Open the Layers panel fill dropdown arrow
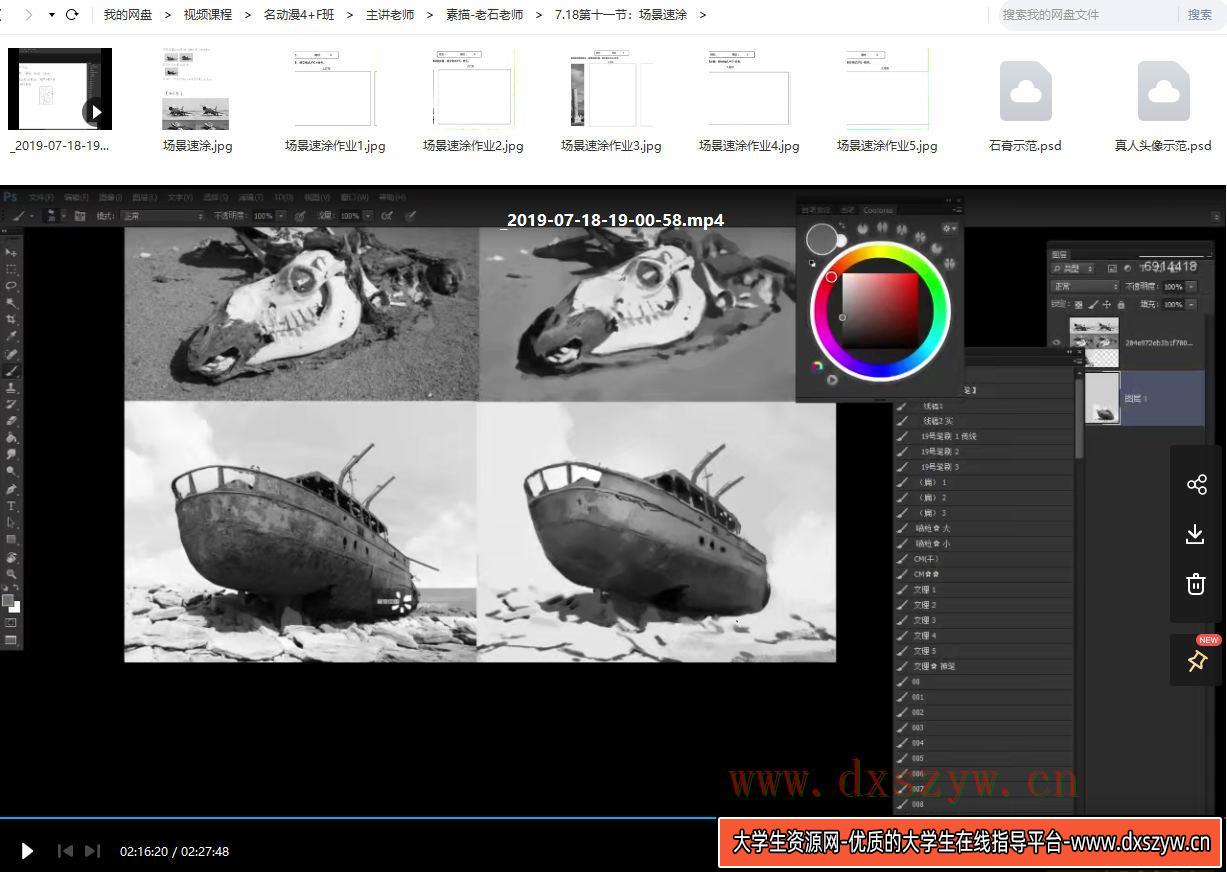1227x872 pixels. pyautogui.click(x=1191, y=304)
